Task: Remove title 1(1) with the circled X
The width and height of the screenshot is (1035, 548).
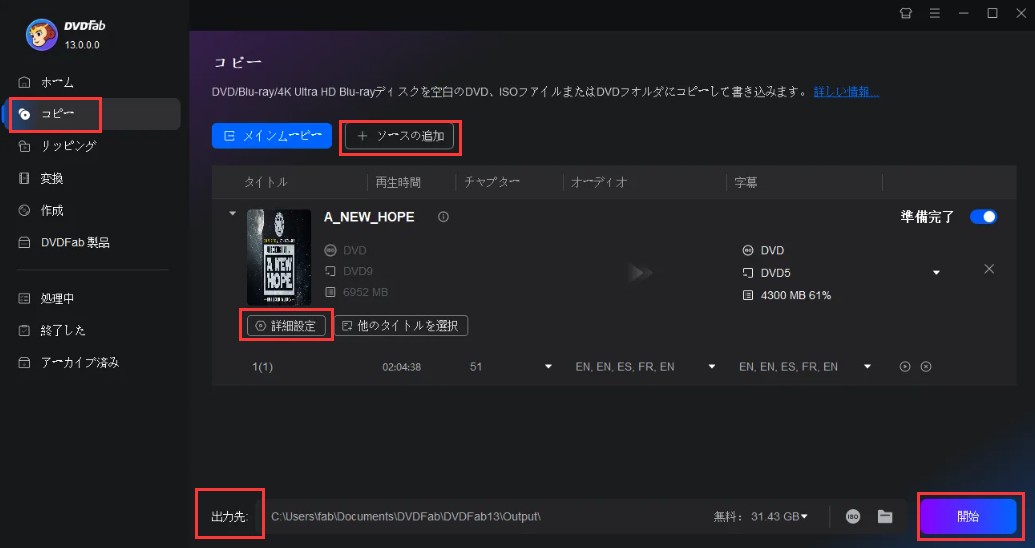Action: [926, 366]
